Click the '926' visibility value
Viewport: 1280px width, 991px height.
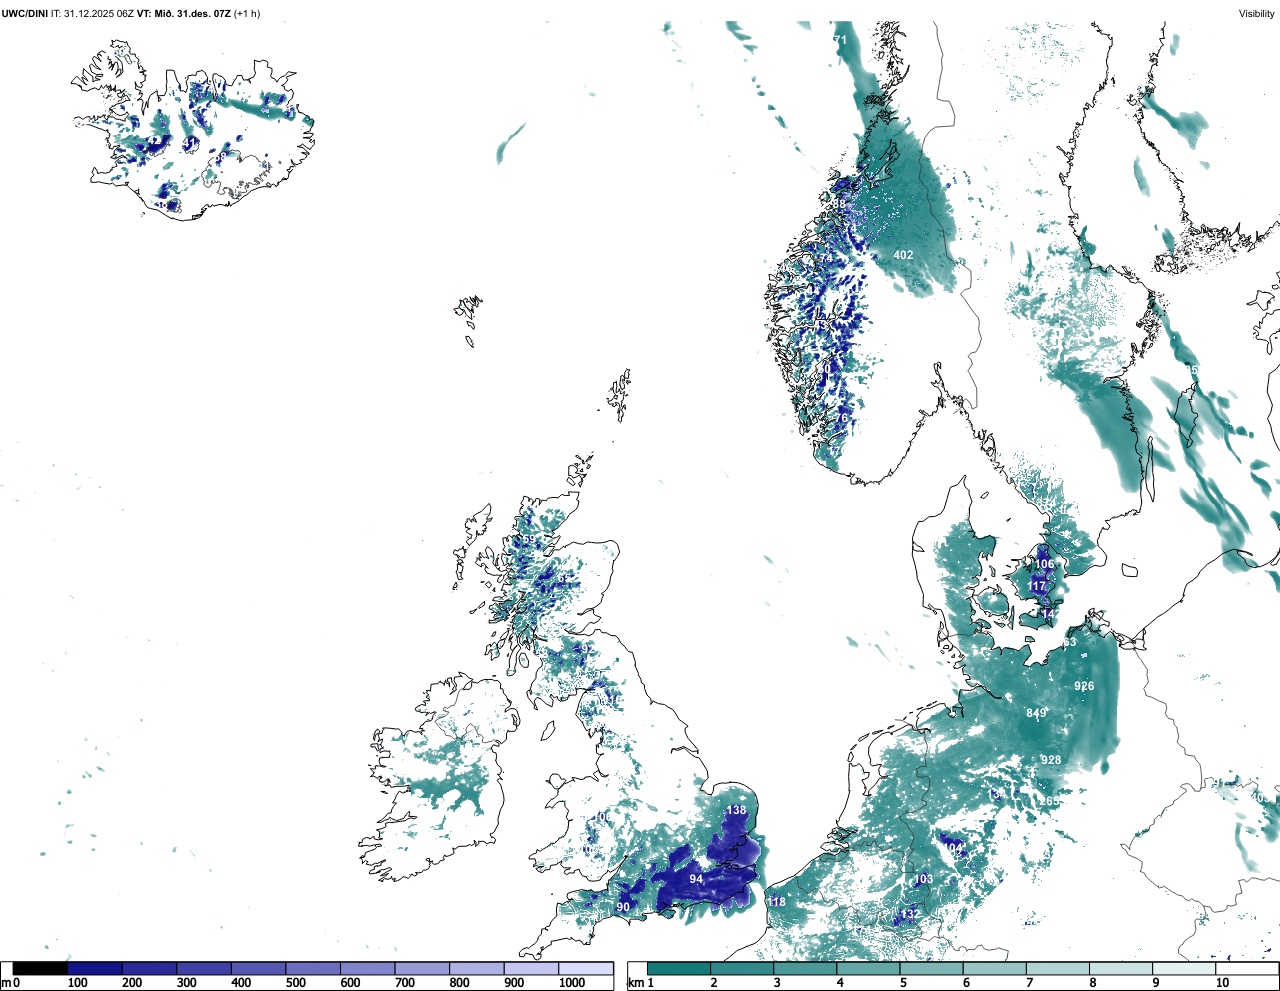tap(1084, 686)
